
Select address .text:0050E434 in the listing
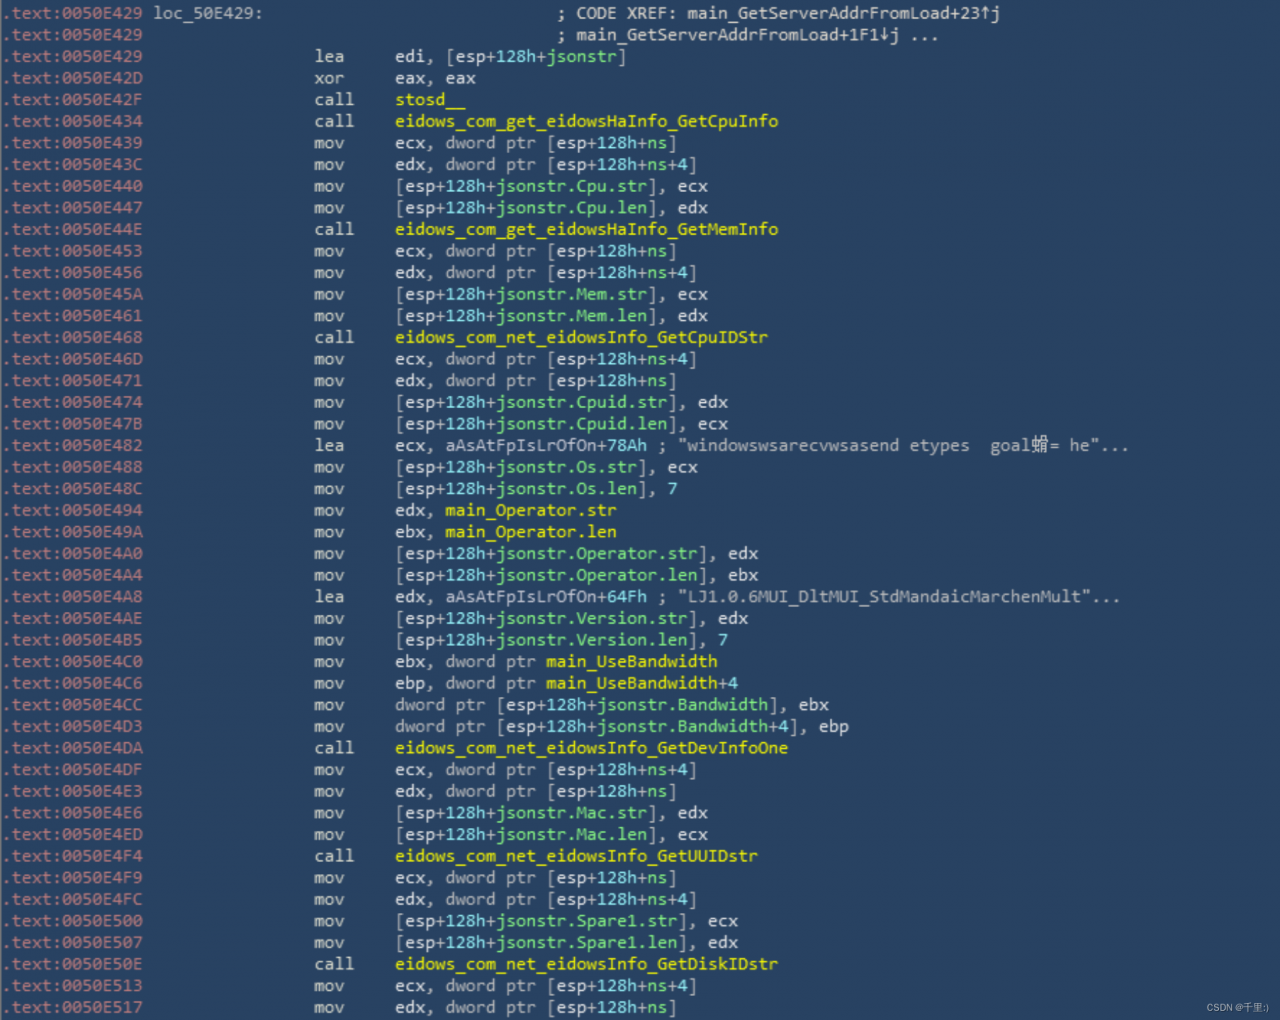tap(77, 121)
